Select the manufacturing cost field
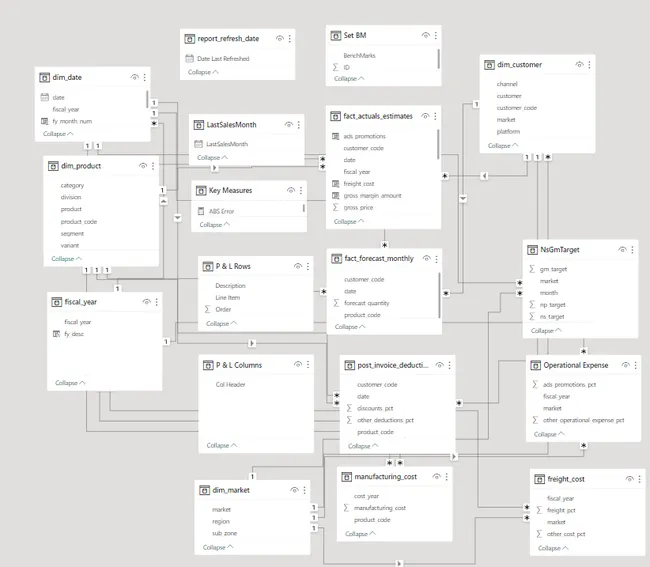The image size is (650, 567). click(380, 508)
